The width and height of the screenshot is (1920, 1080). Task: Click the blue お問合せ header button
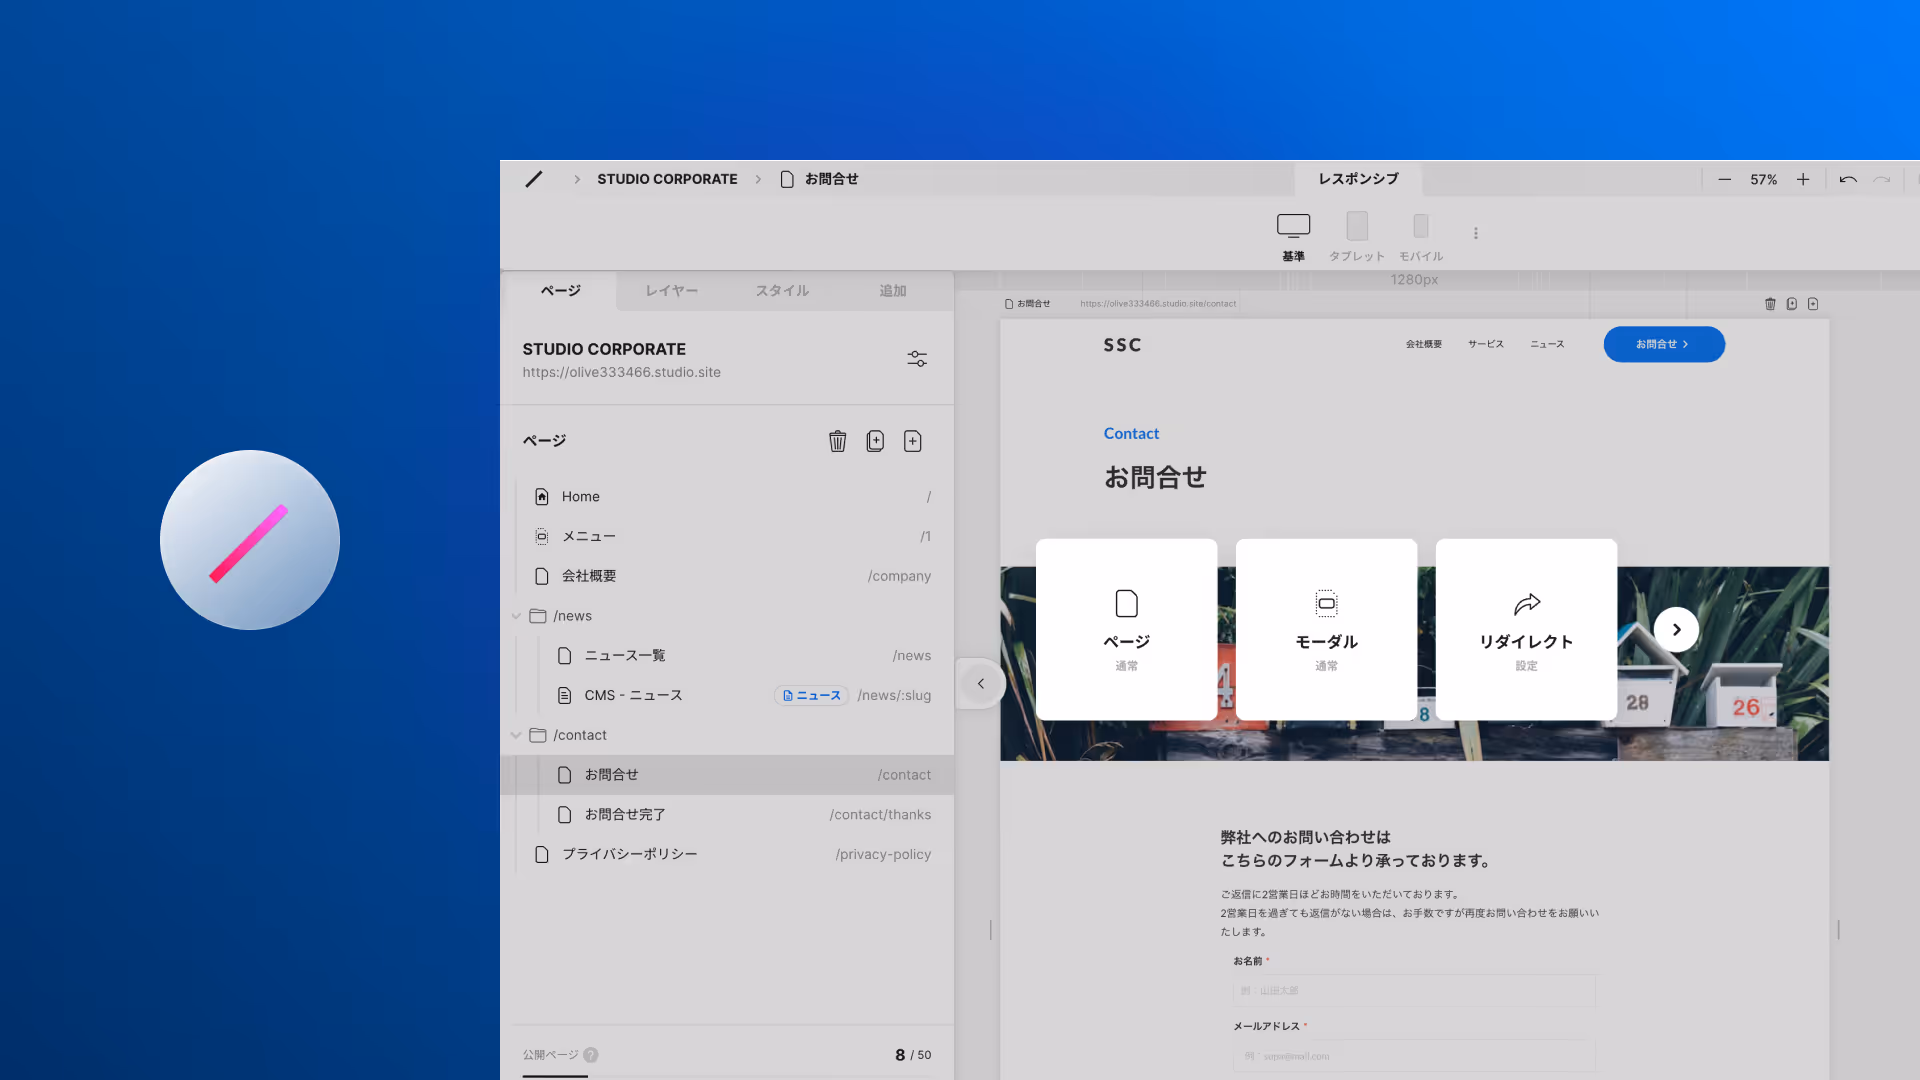point(1663,344)
